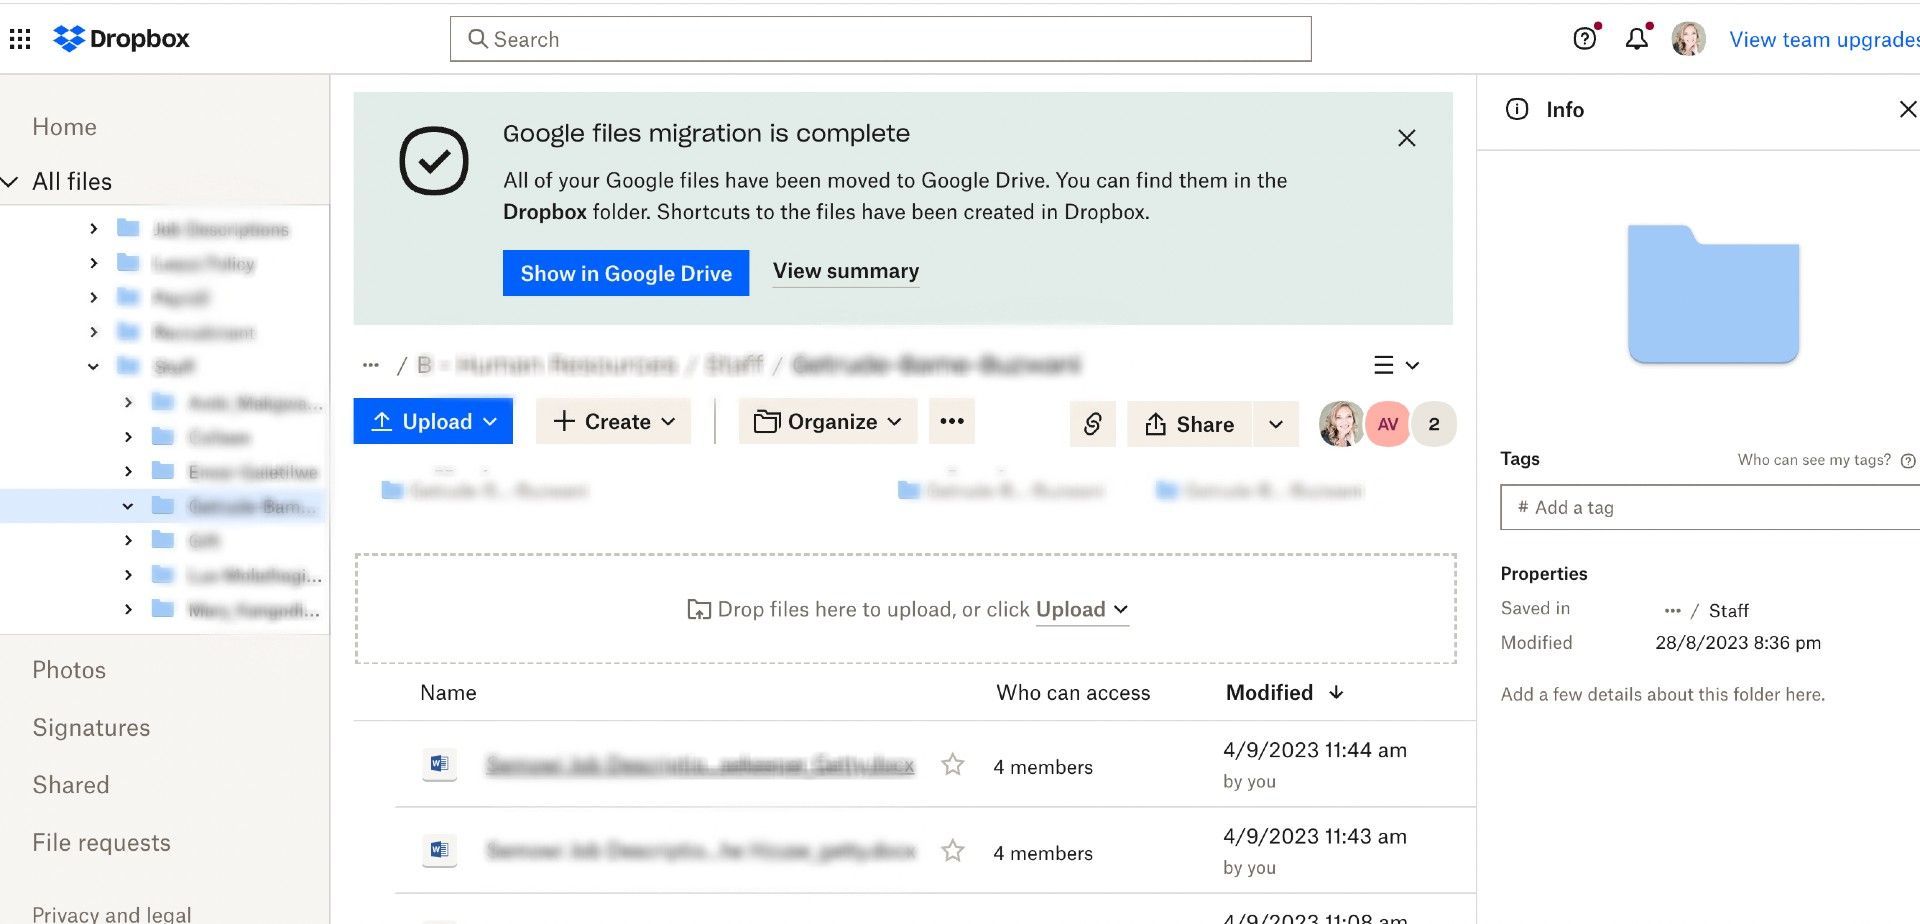Image resolution: width=1920 pixels, height=924 pixels.
Task: Click 4 members of the 11:43 am file
Action: [x=1043, y=853]
